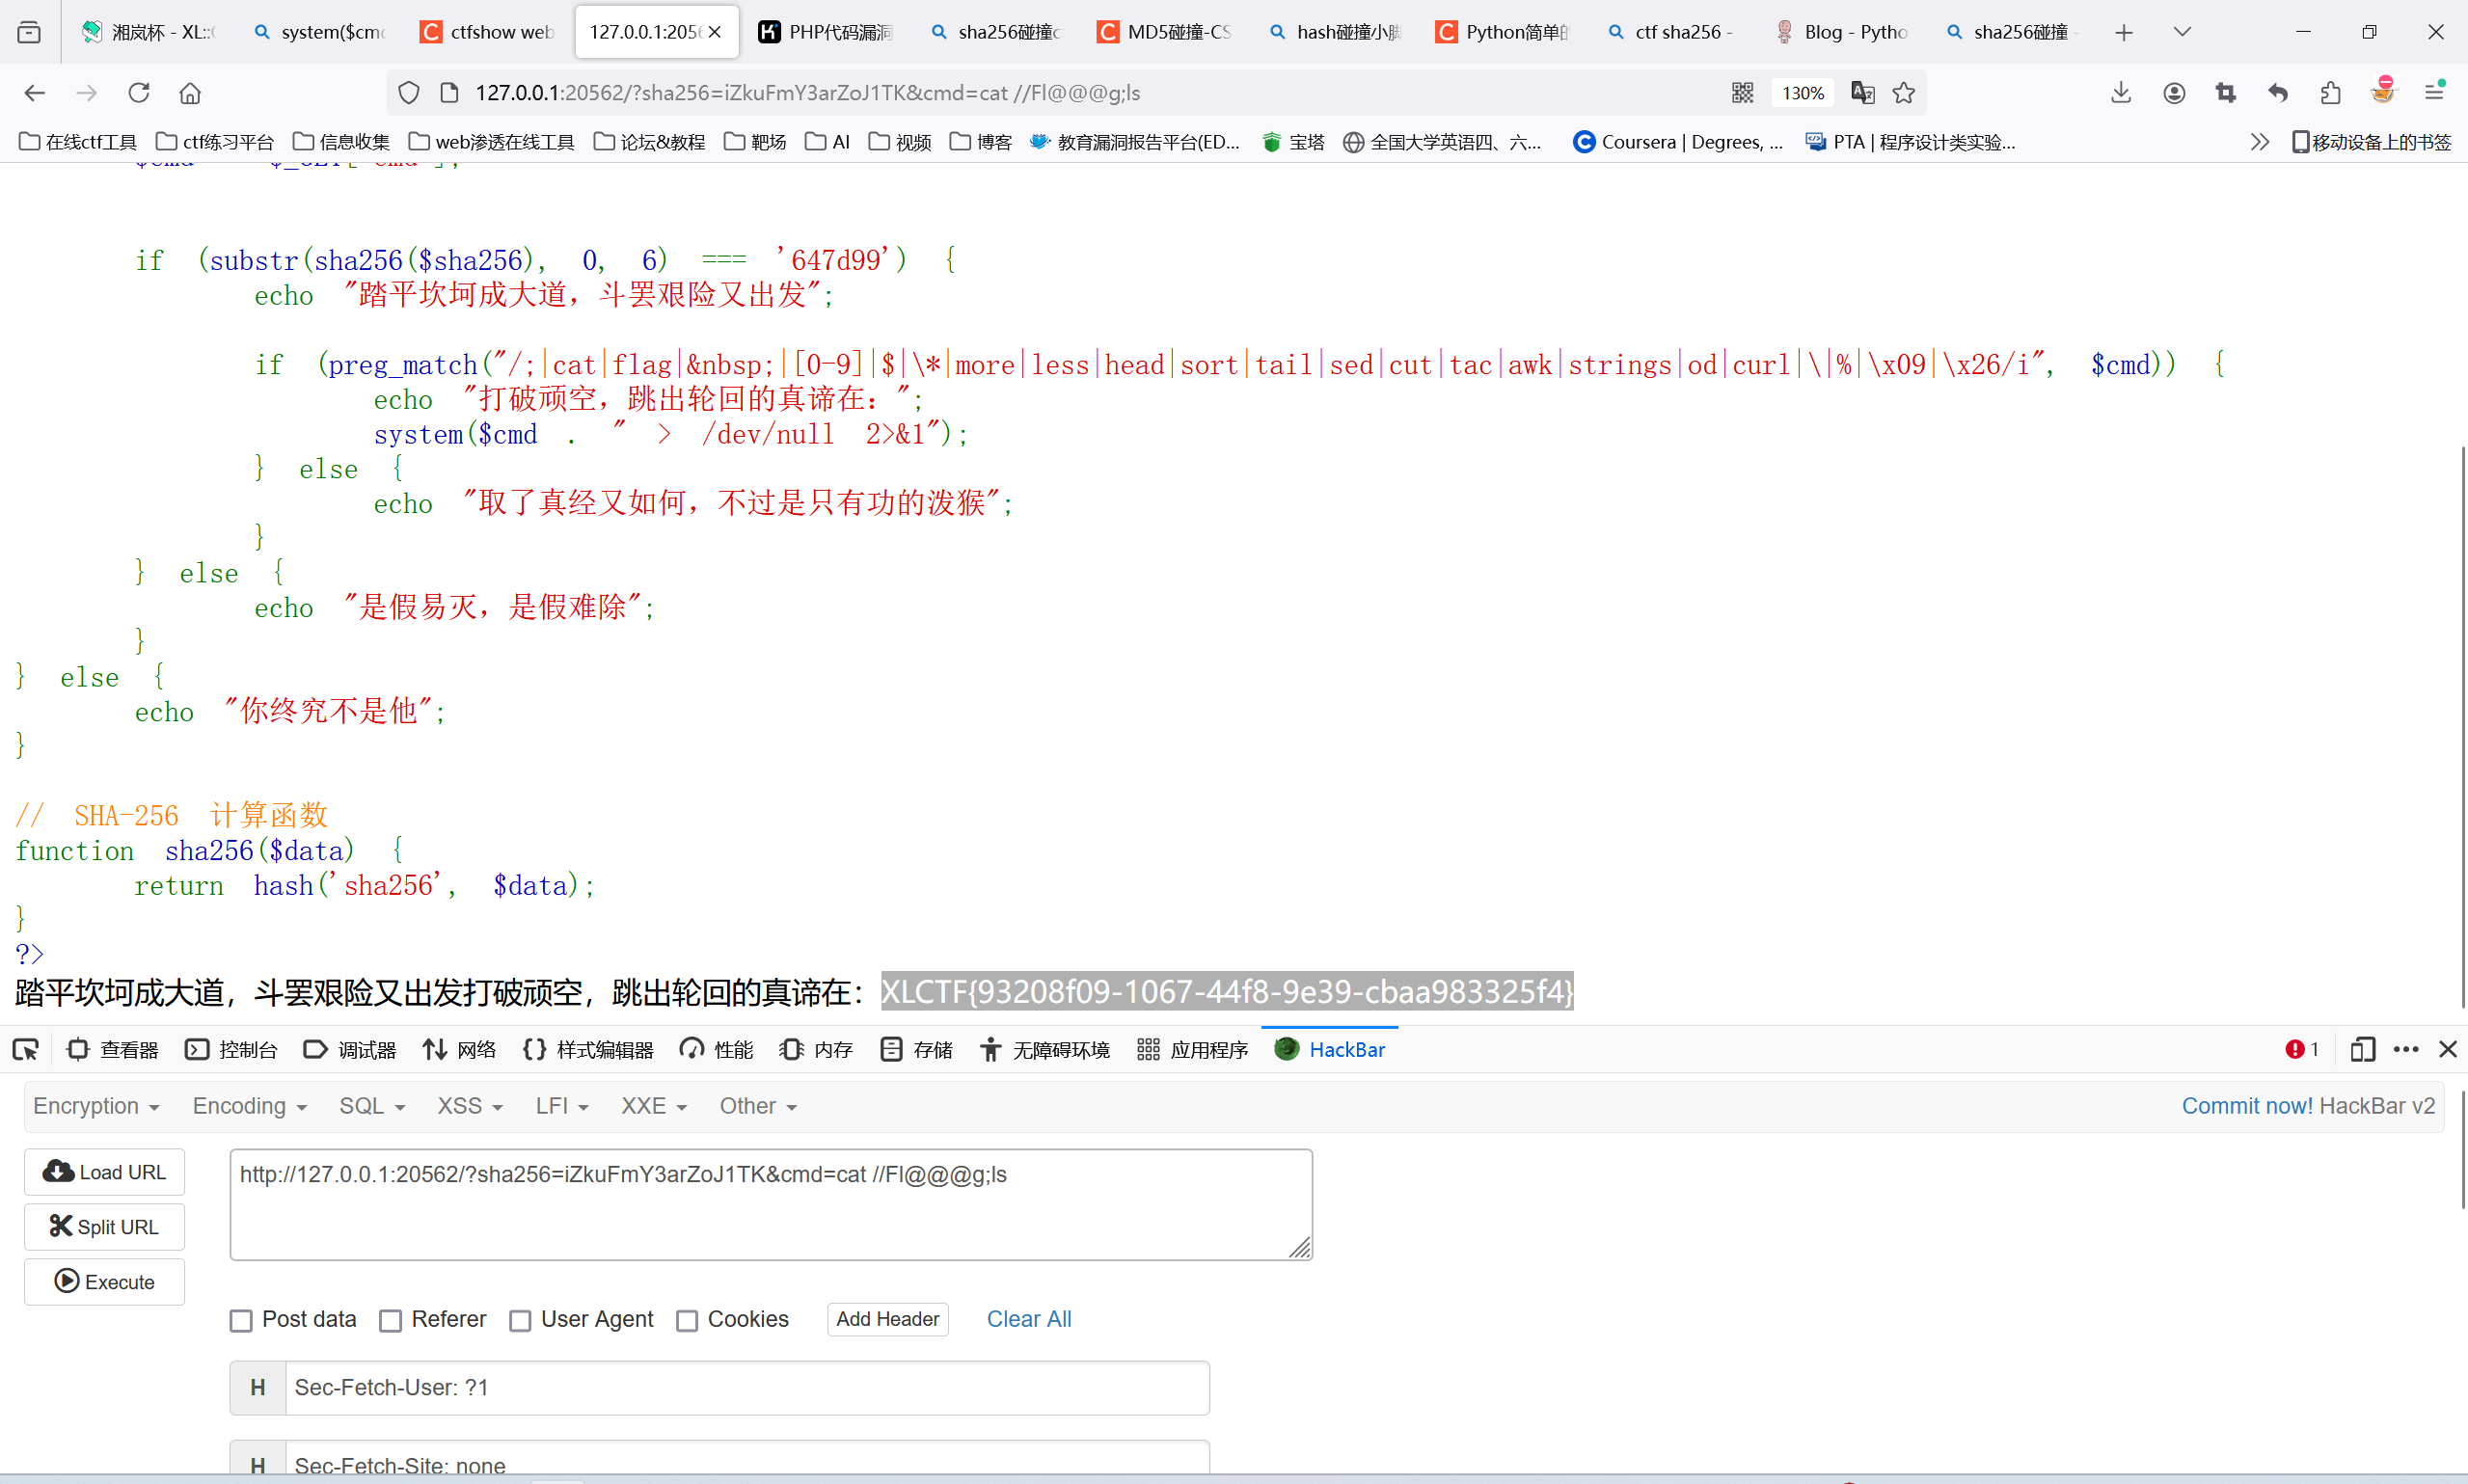Screen dimensions: 2468x1484
Task: Activate the devtools element picker icon
Action: pos(25,1049)
